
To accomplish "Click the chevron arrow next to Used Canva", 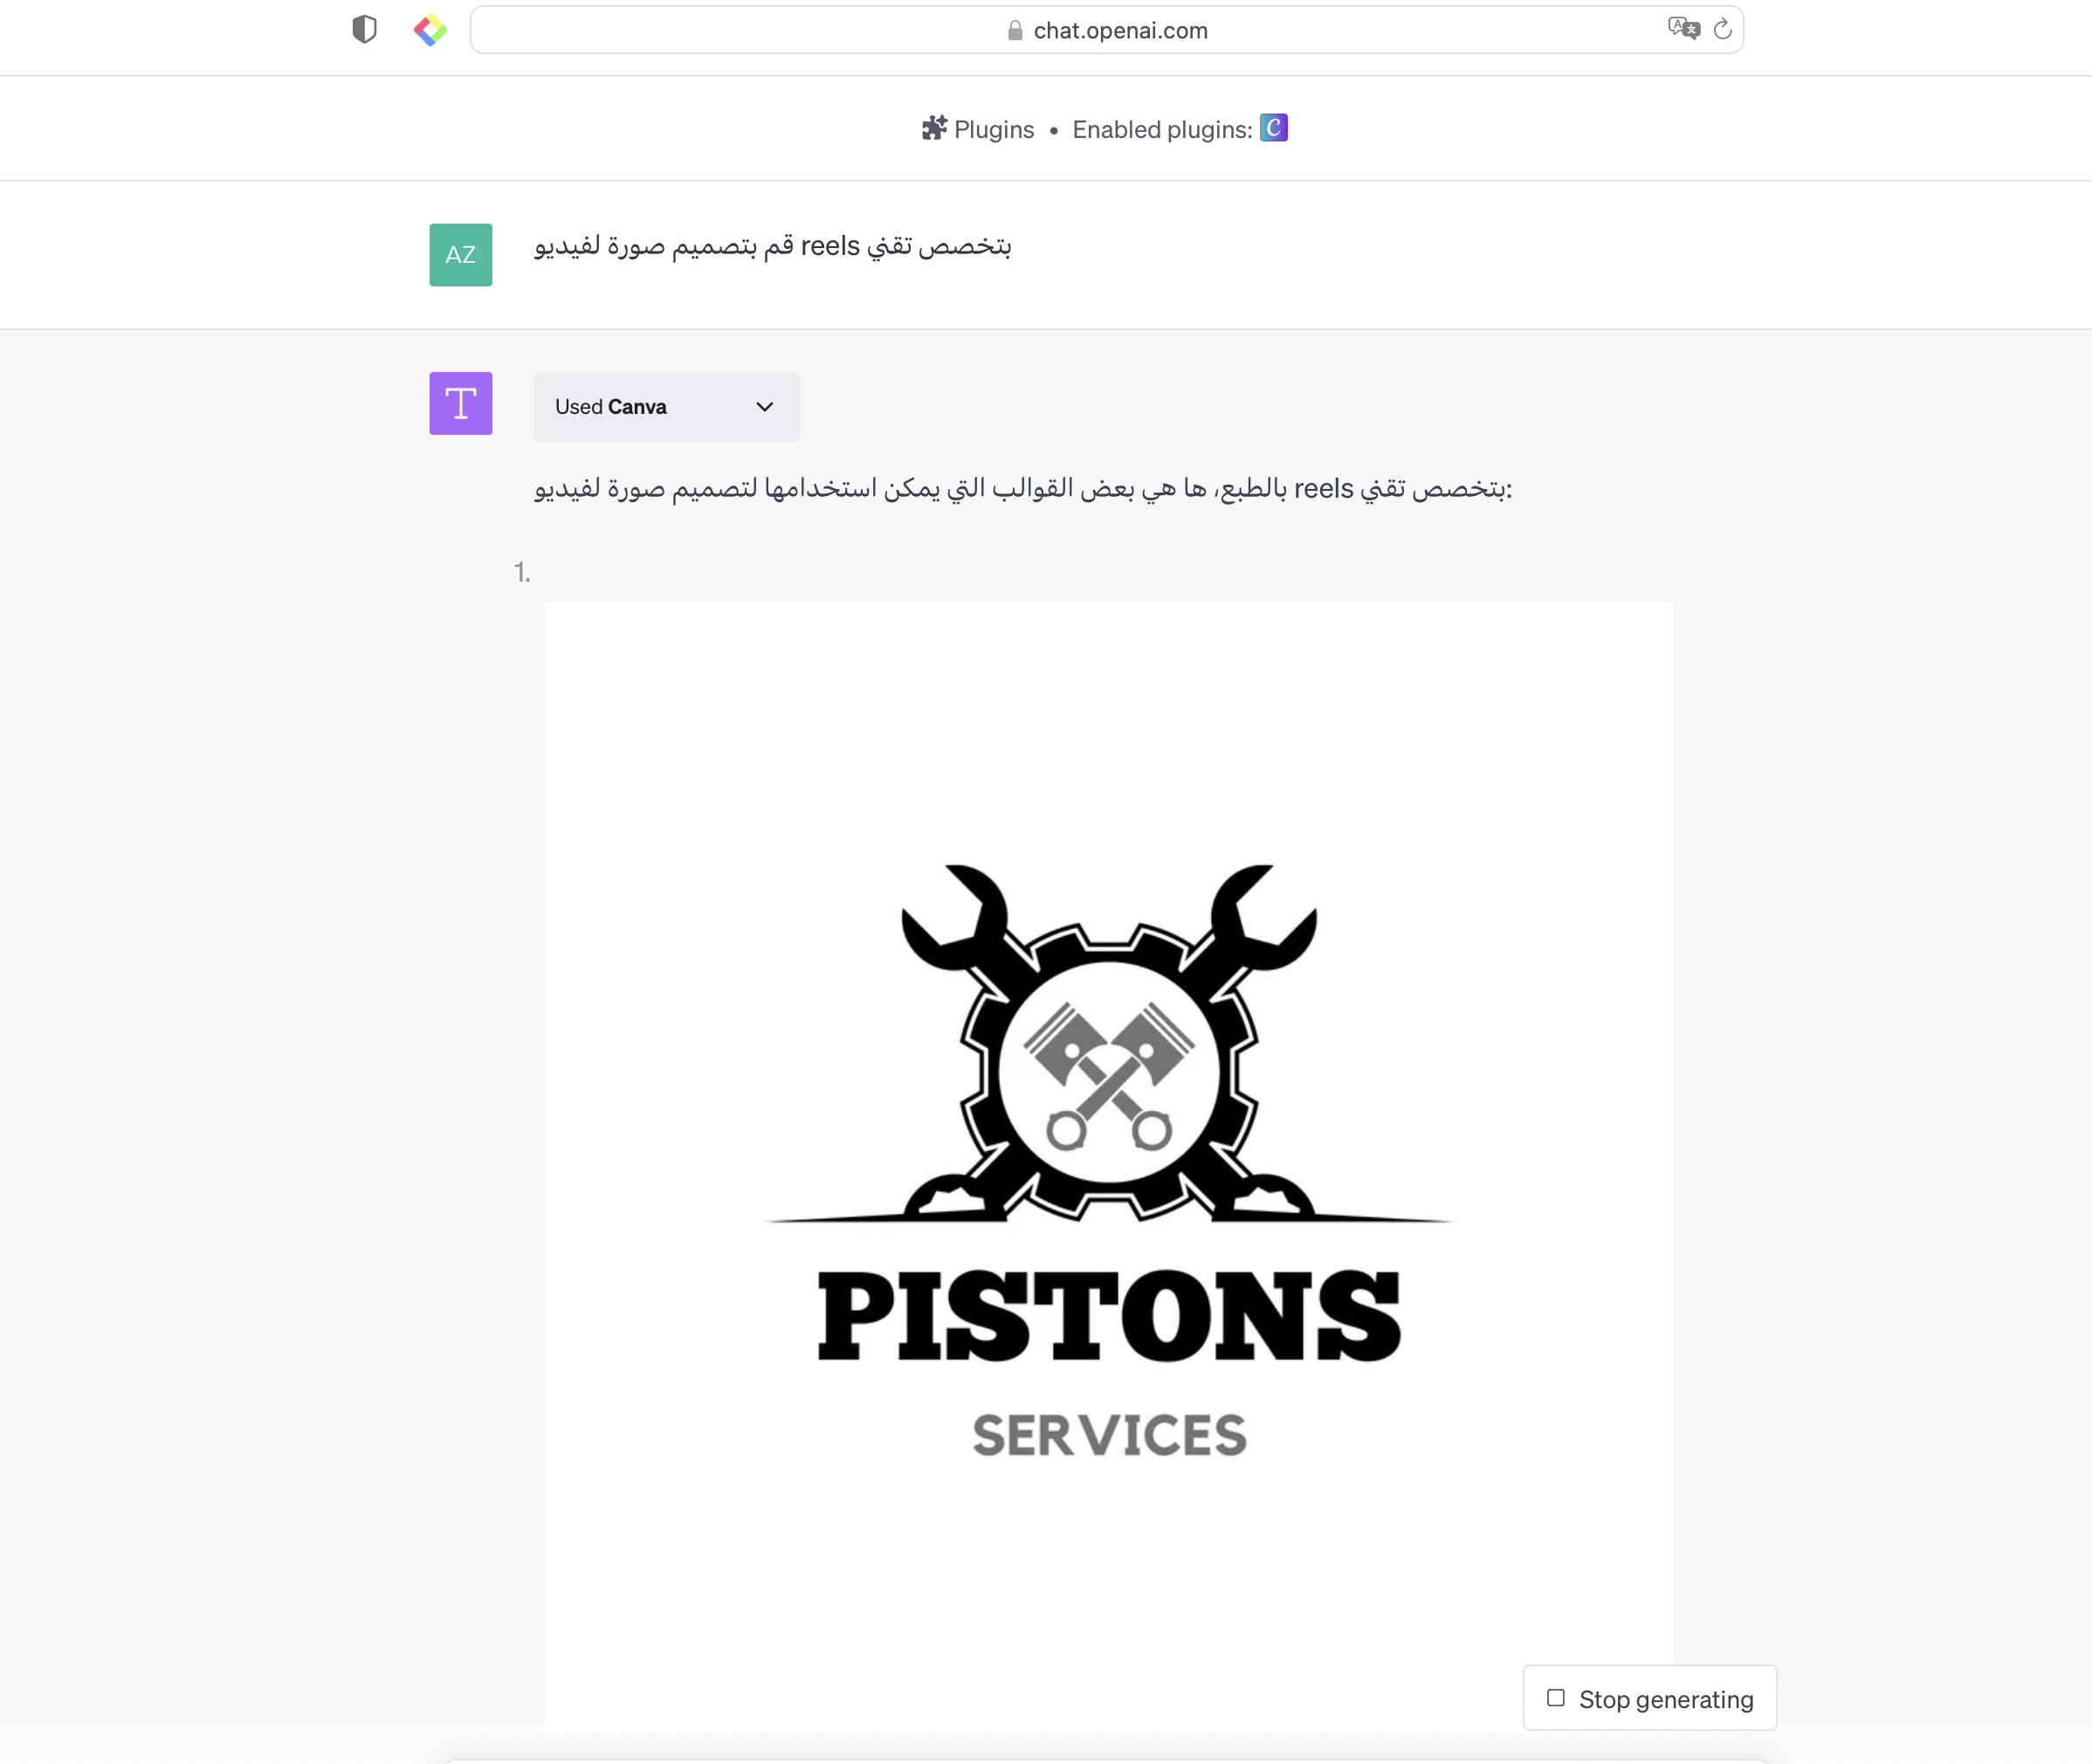I will click(765, 407).
